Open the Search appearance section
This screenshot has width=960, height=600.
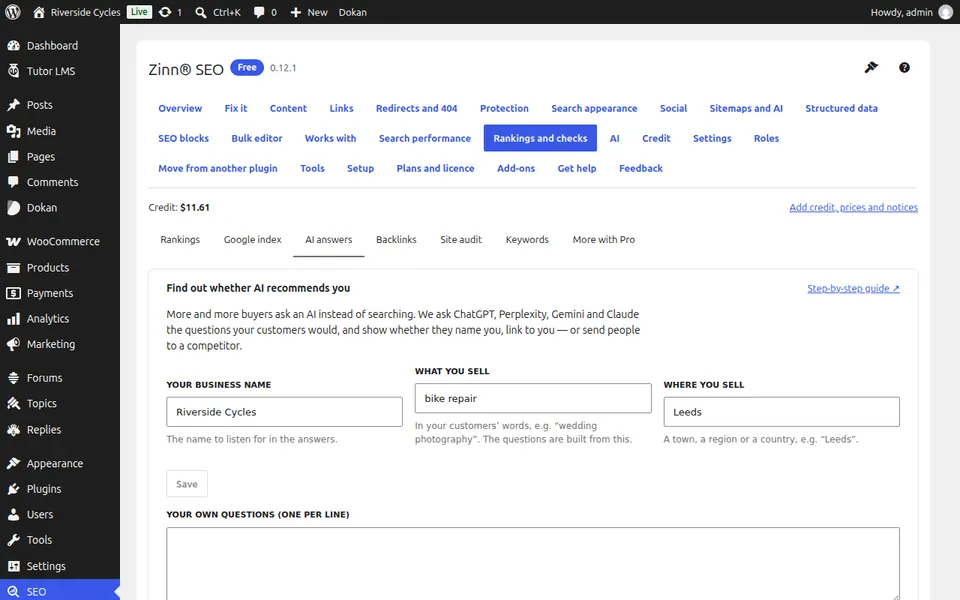click(594, 108)
